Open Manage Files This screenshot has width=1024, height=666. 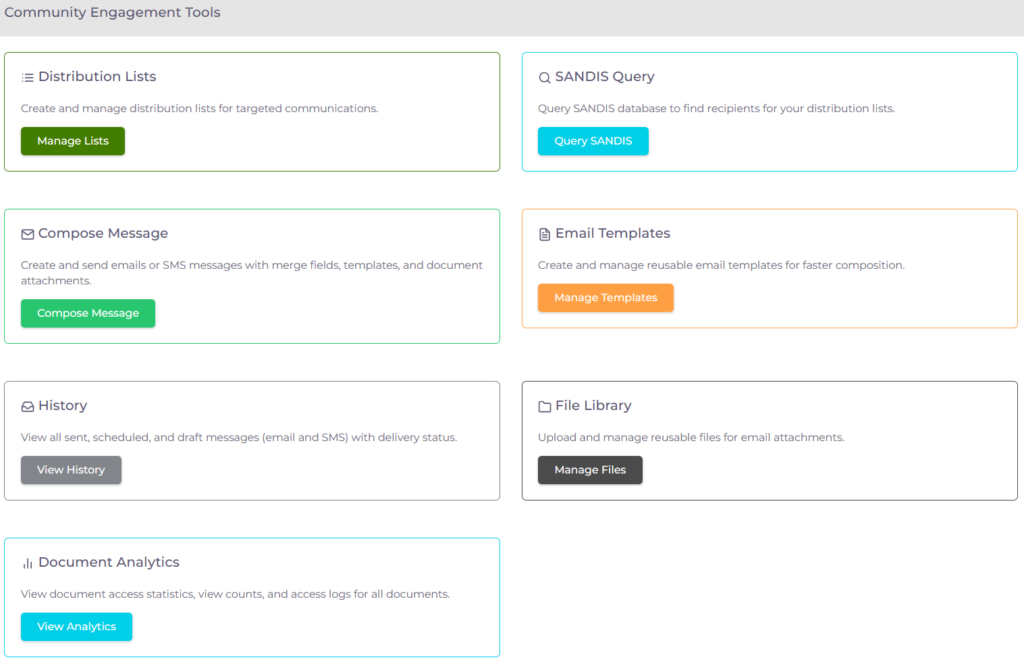click(x=590, y=470)
